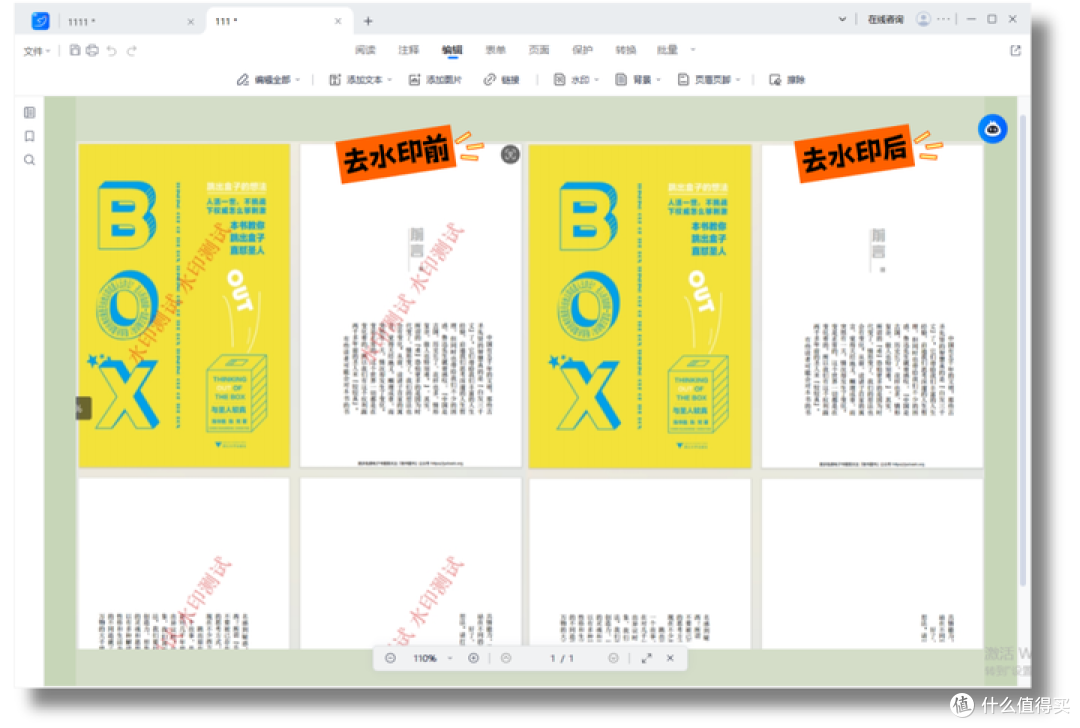Close the "1111" tab
Image resolution: width=1080 pixels, height=728 pixels.
click(191, 22)
